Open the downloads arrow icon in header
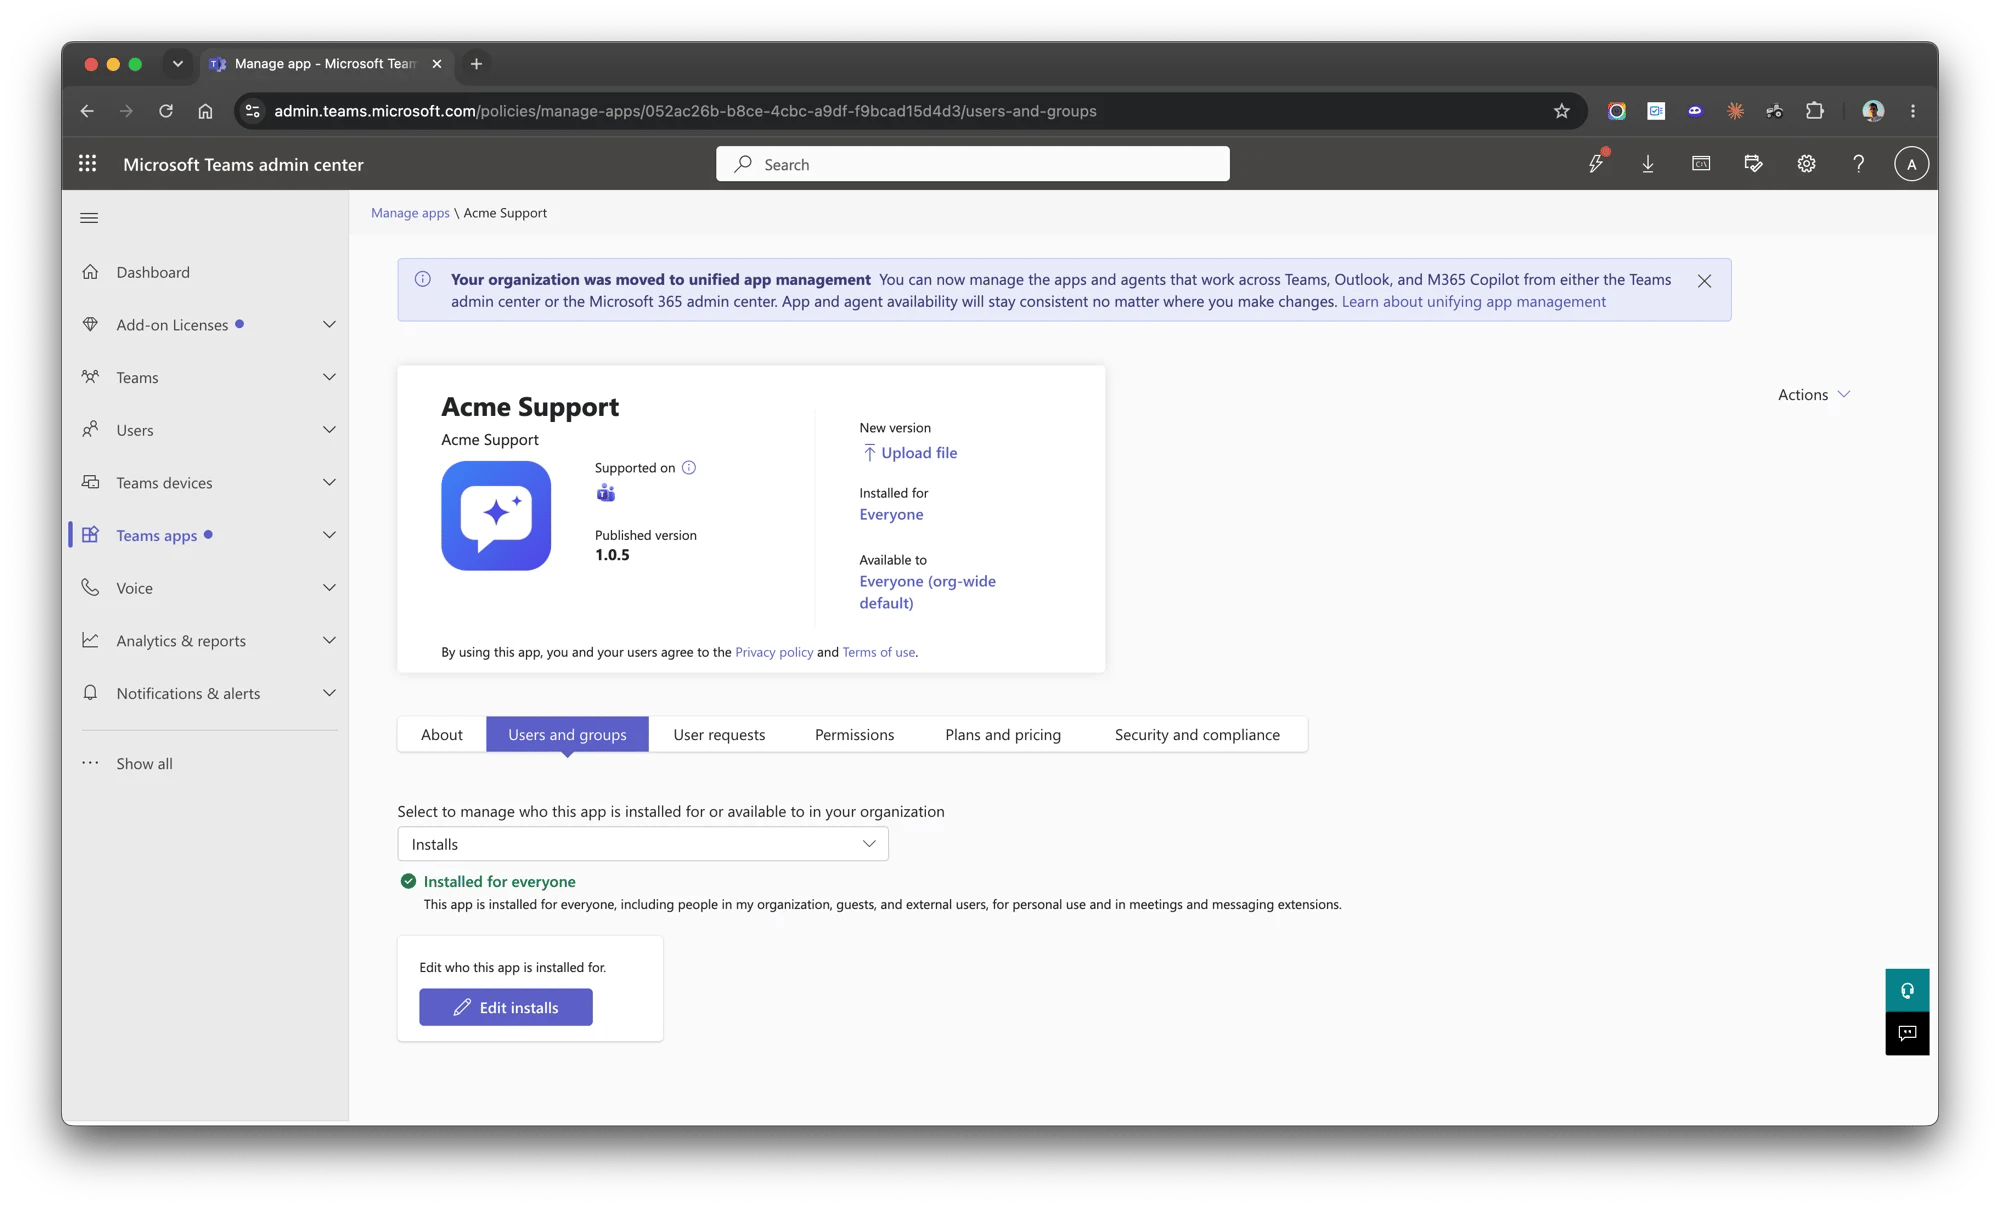Viewport: 2000px width, 1207px height. [1648, 164]
